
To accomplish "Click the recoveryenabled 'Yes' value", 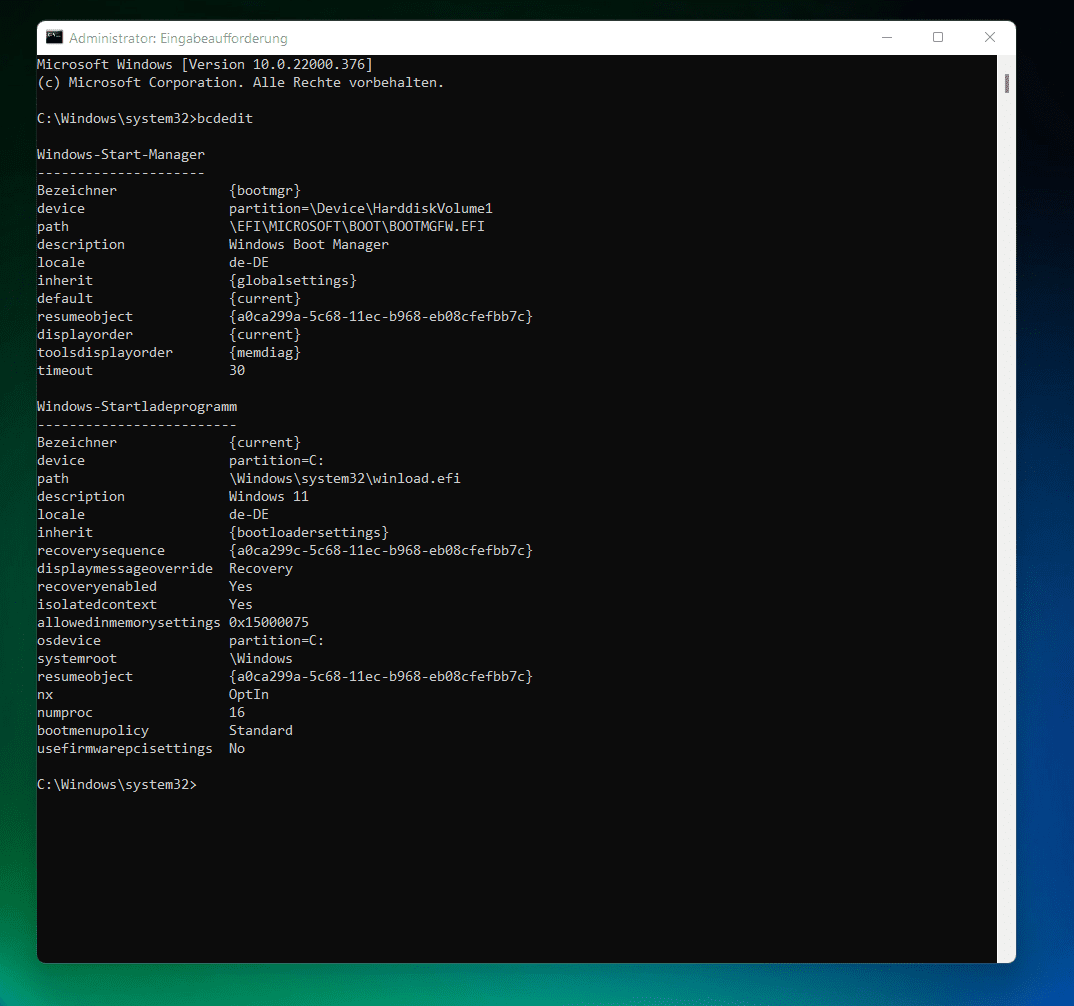I will click(240, 586).
